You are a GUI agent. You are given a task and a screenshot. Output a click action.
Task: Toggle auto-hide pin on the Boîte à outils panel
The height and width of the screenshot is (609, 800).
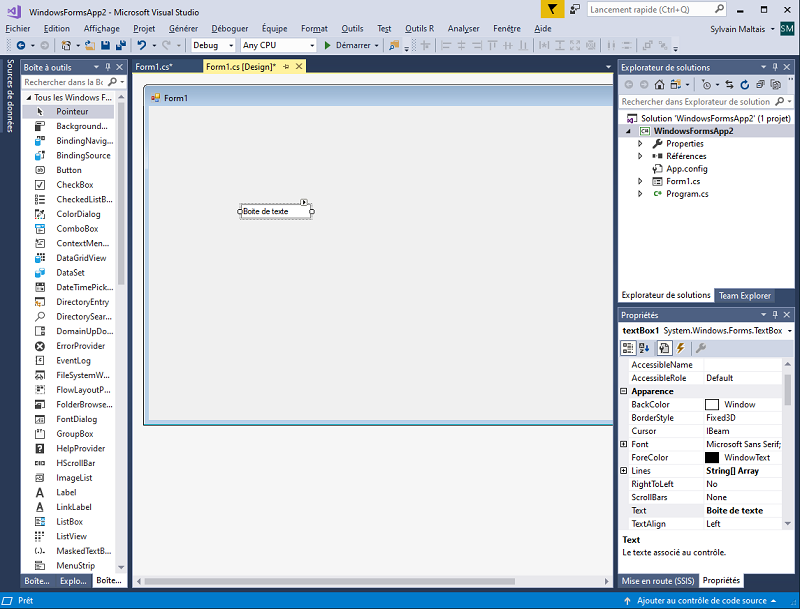tap(108, 67)
